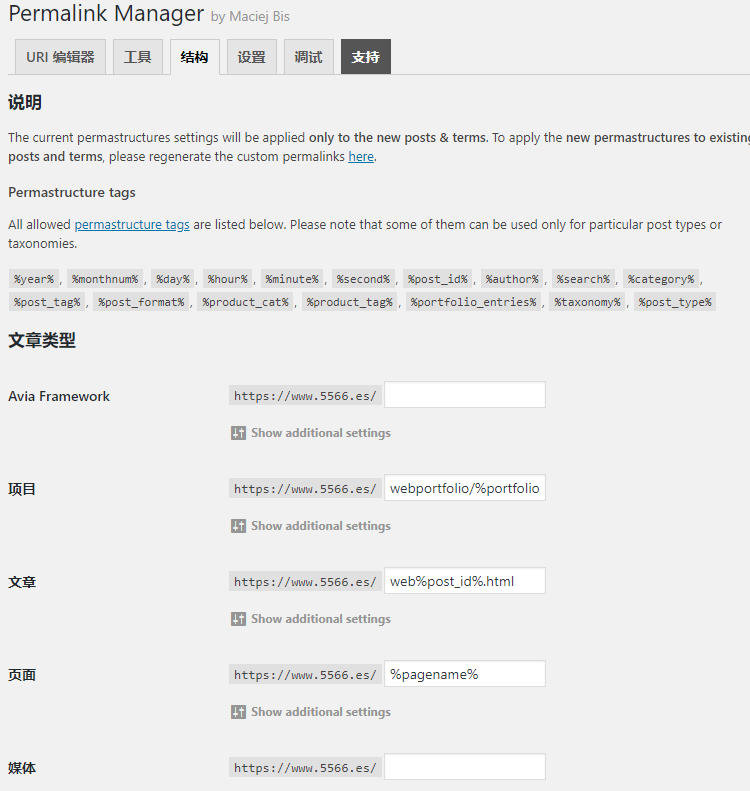Focus the 项目 permastructure input
The width and height of the screenshot is (750, 791).
tap(465, 488)
